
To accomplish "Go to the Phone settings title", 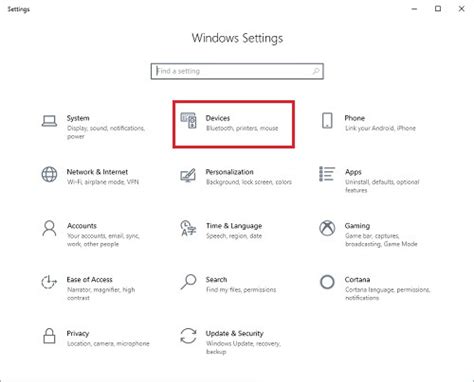I will [355, 118].
